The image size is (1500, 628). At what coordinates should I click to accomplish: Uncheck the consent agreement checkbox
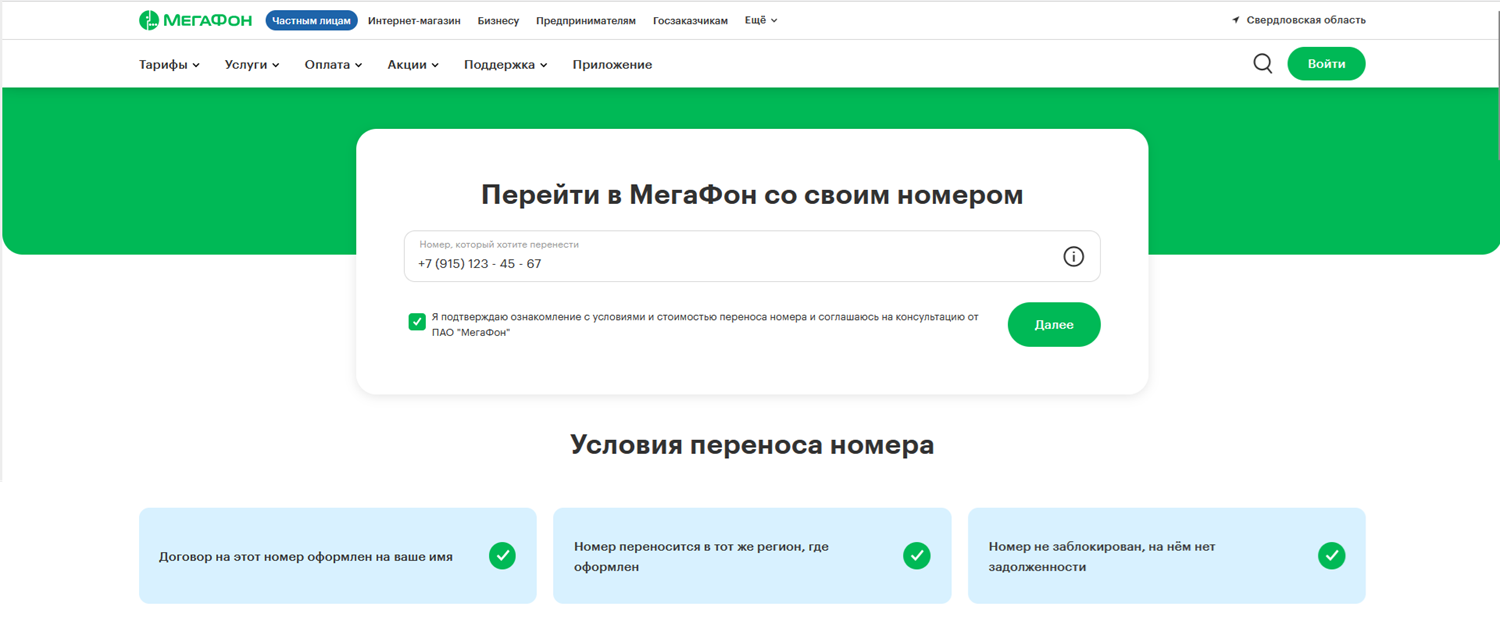coord(417,321)
